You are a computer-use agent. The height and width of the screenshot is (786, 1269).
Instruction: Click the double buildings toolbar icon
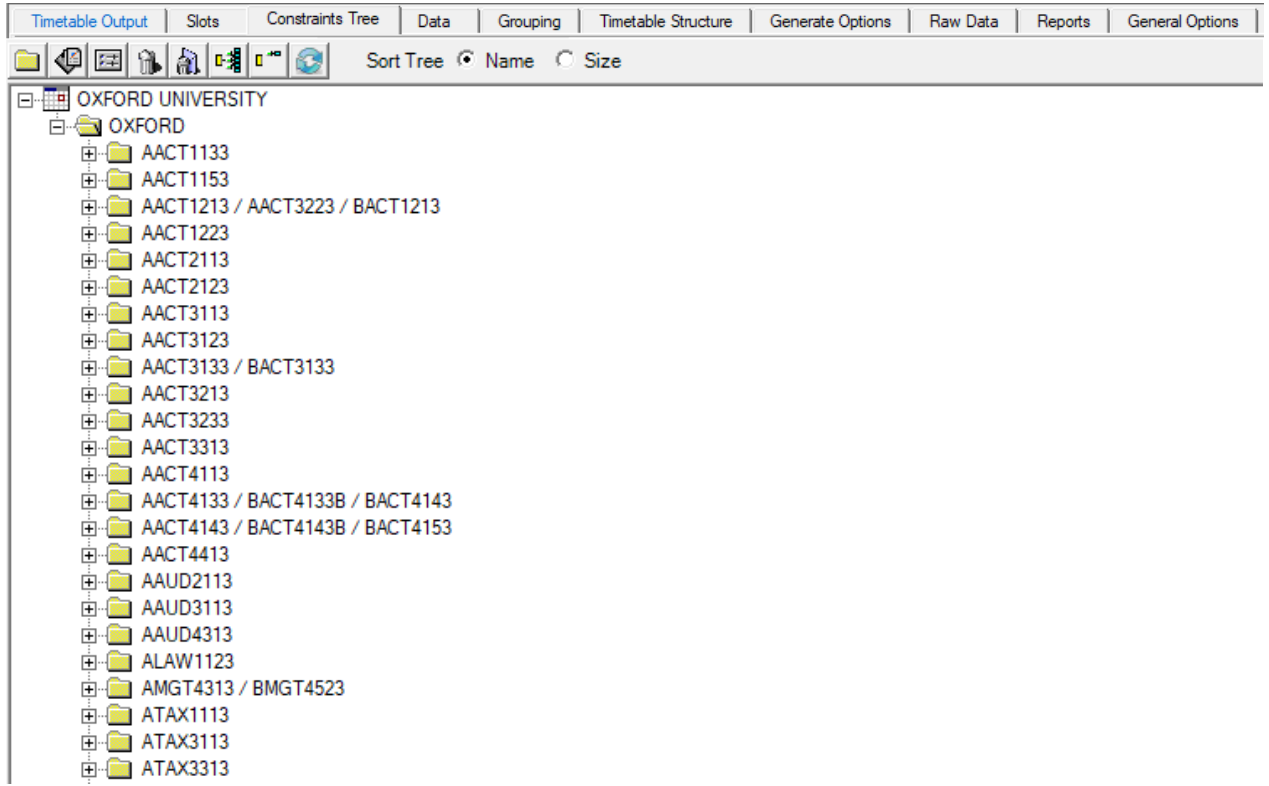[x=187, y=62]
